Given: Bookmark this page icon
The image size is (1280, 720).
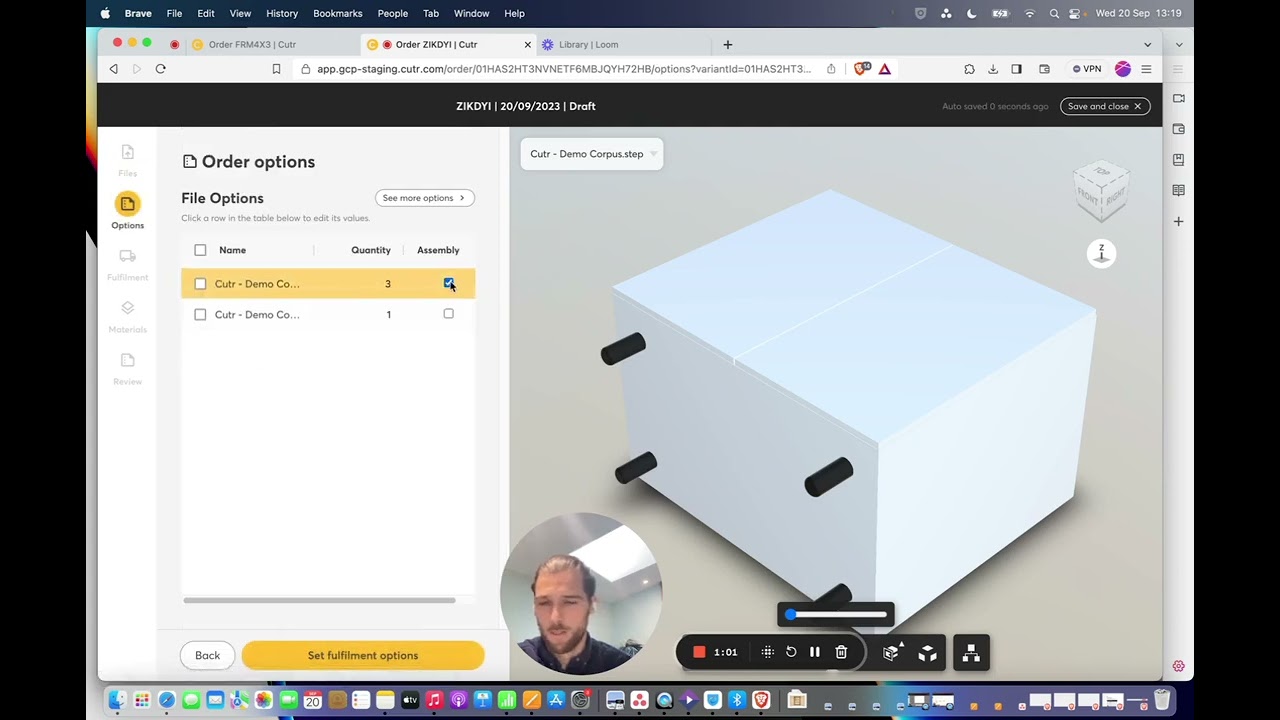Looking at the screenshot, I should [276, 69].
